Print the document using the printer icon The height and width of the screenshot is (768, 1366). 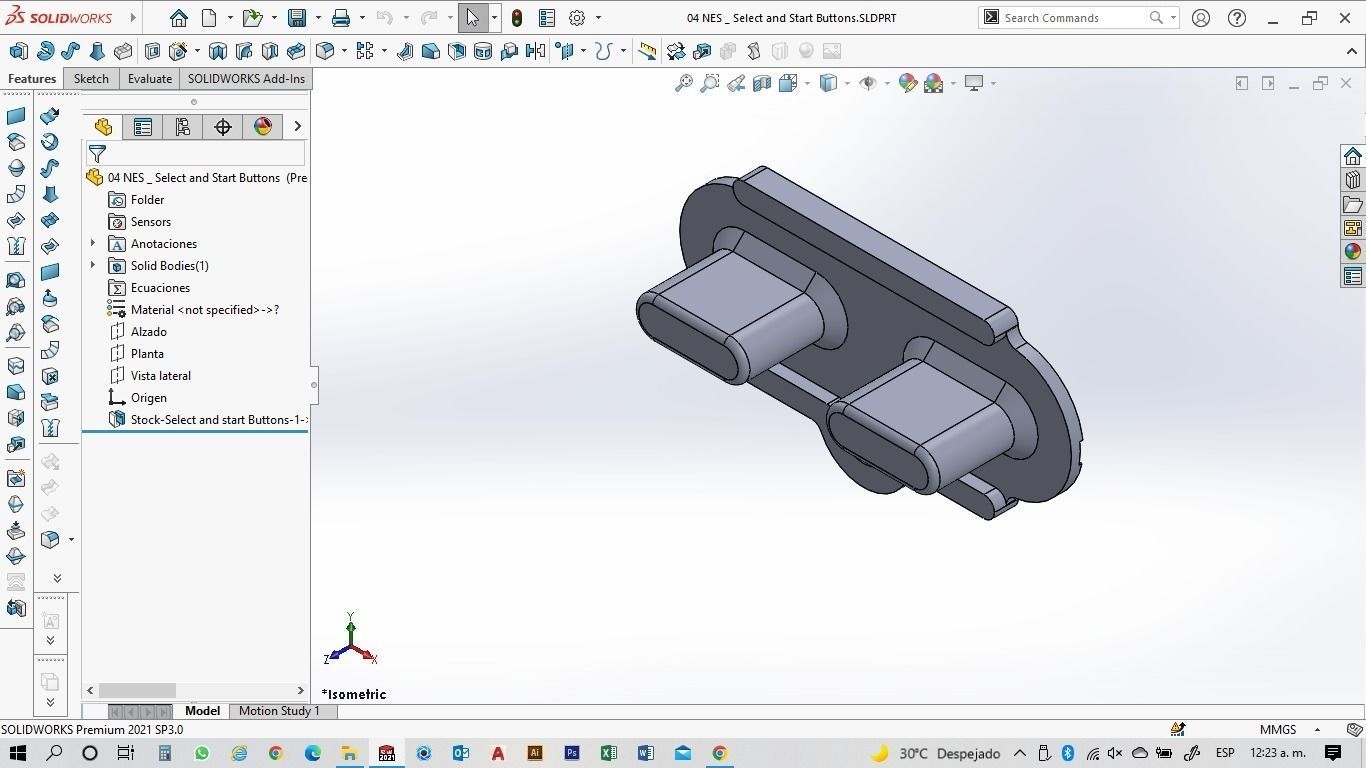(x=341, y=18)
